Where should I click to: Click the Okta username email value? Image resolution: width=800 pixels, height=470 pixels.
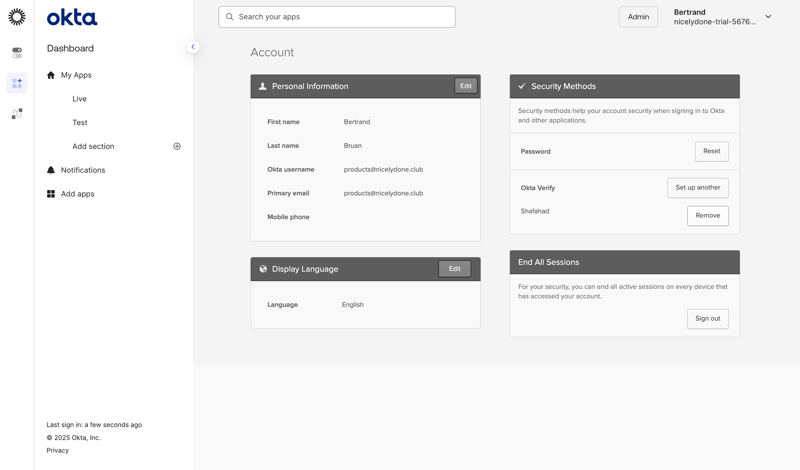(x=383, y=169)
